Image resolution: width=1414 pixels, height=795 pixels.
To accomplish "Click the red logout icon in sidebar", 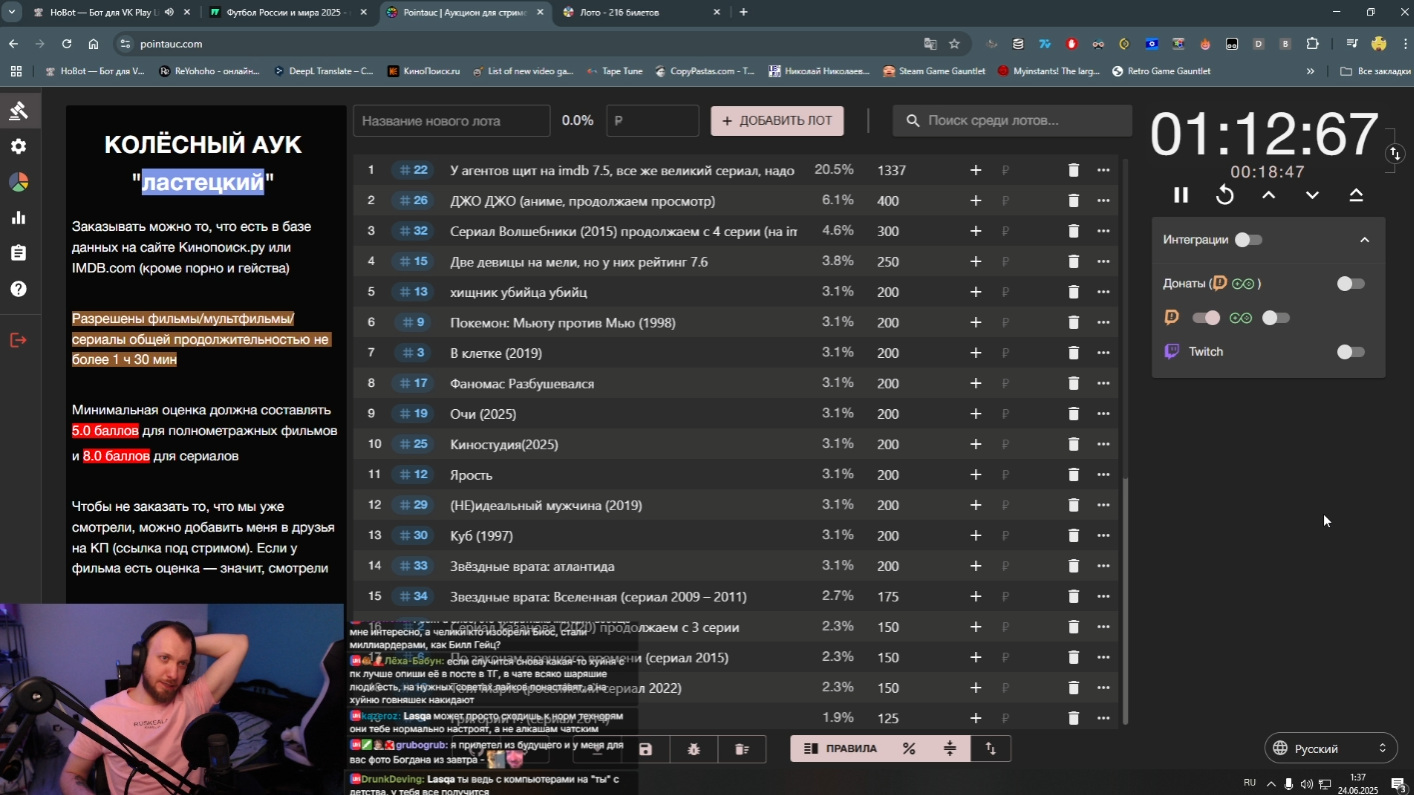I will coord(18,340).
